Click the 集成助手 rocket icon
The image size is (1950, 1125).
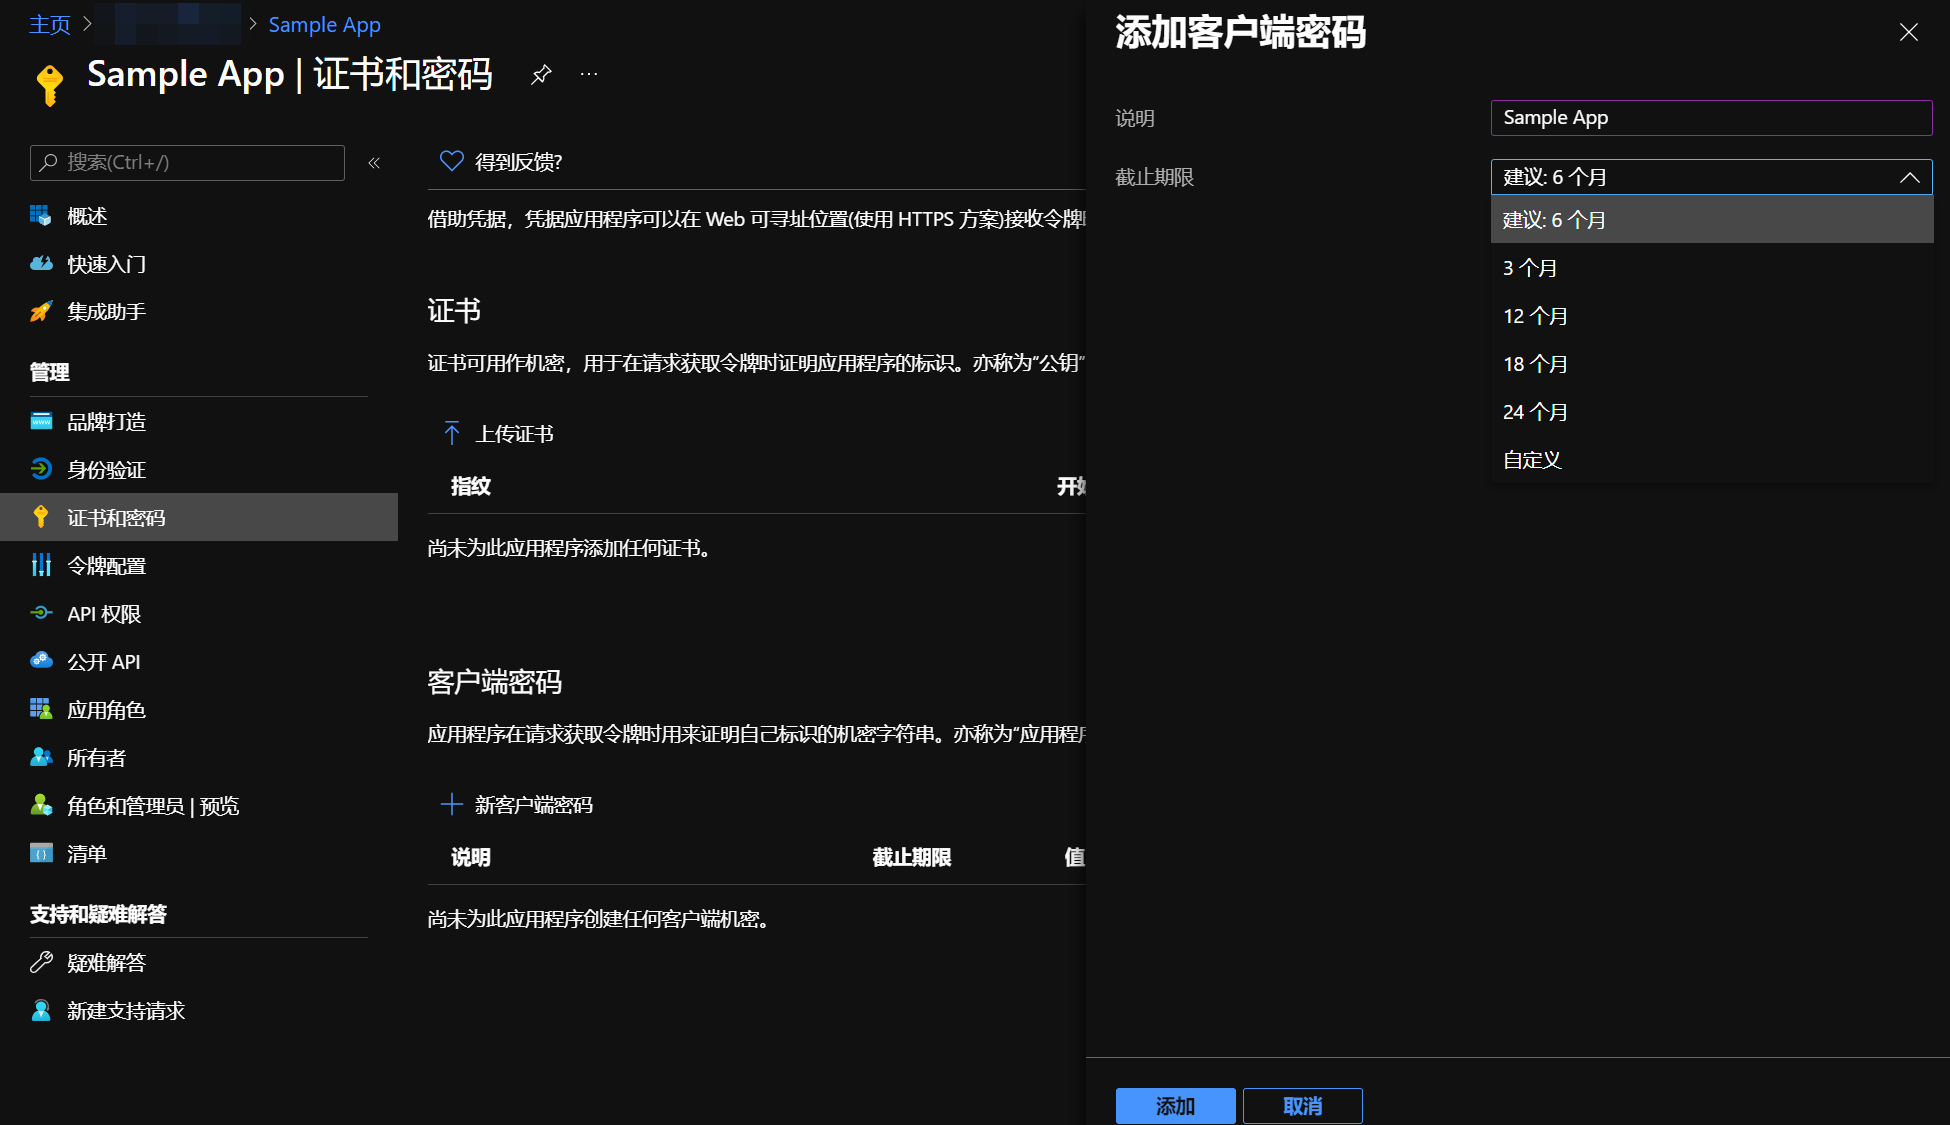[41, 312]
